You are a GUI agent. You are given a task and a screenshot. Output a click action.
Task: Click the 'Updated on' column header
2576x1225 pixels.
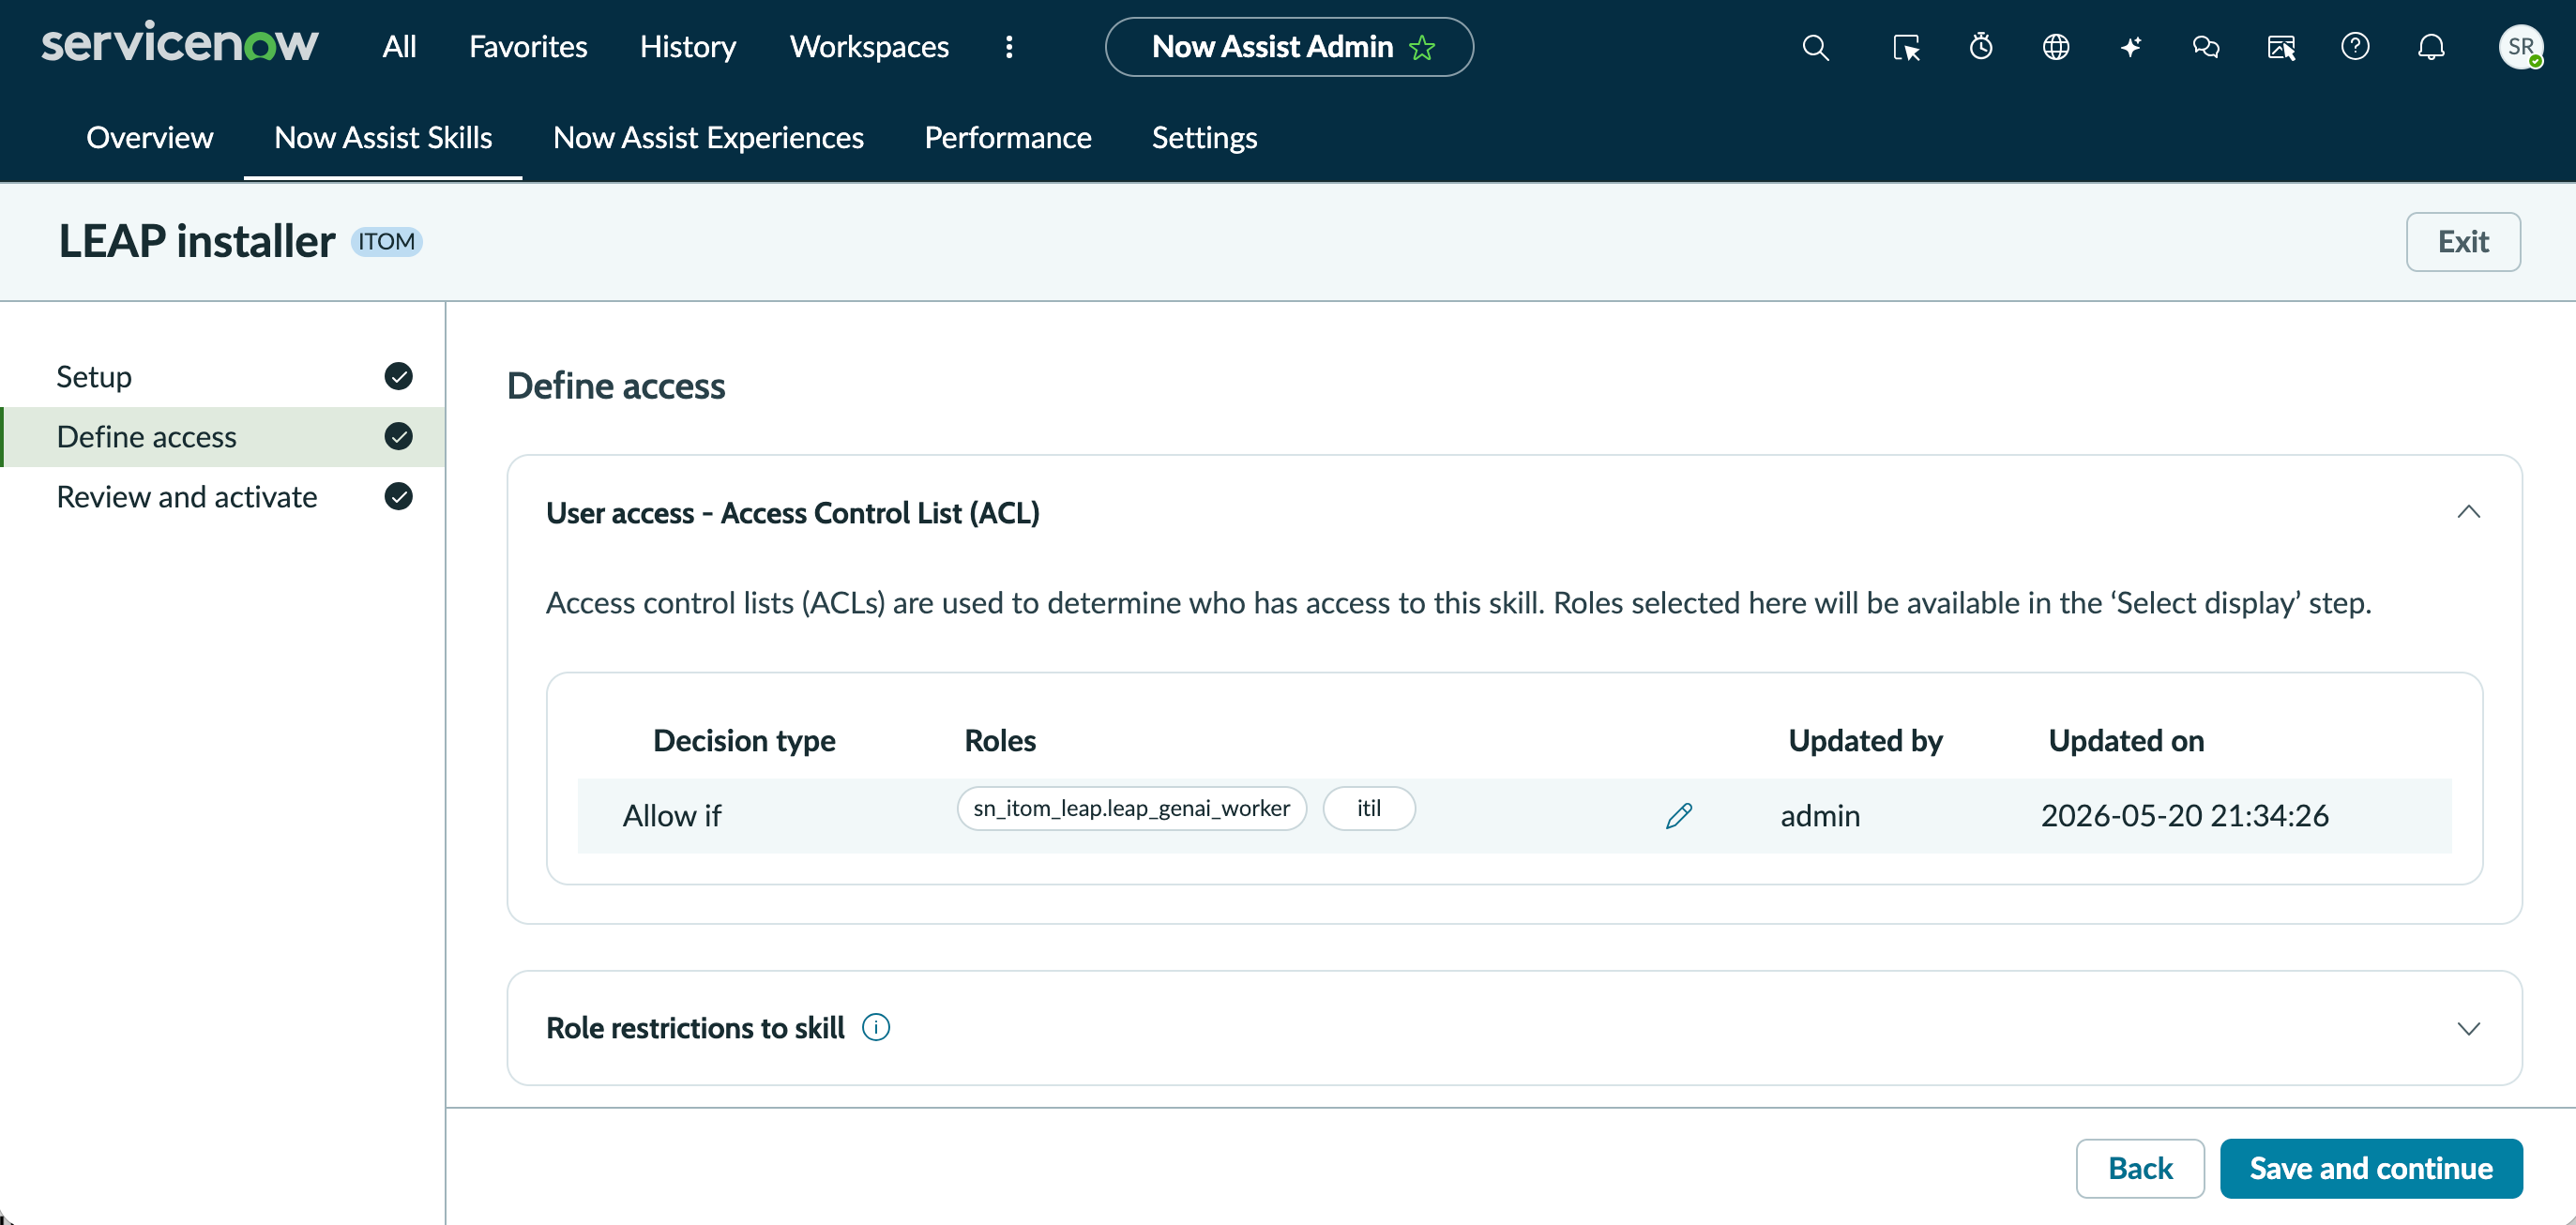coord(2125,741)
